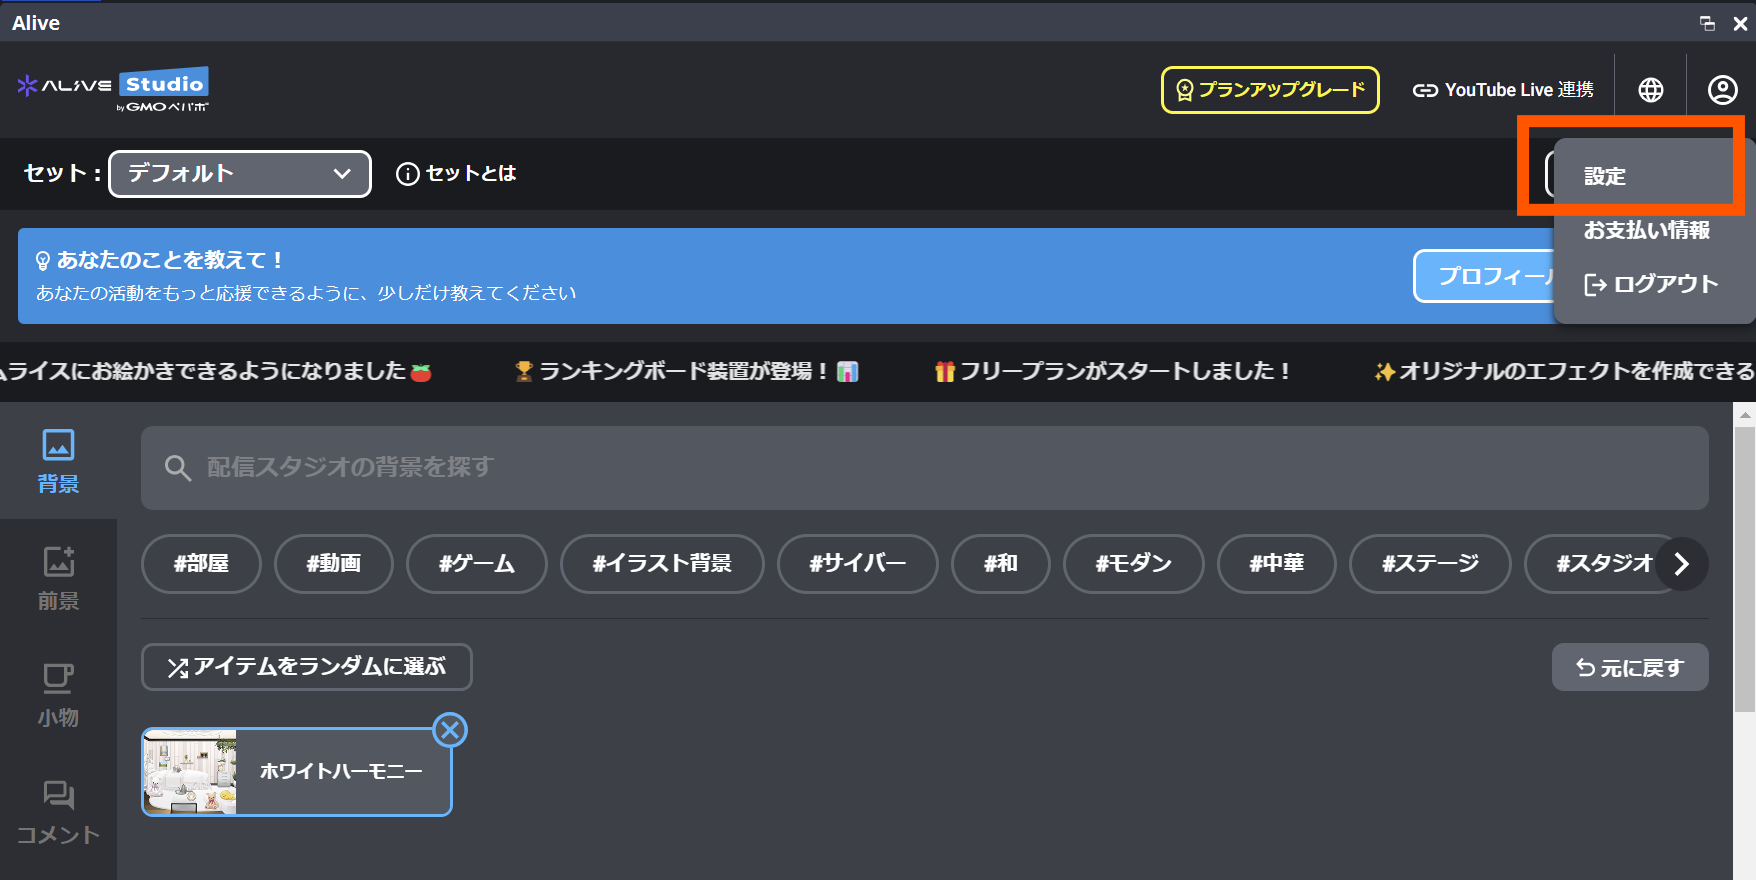The height and width of the screenshot is (880, 1756).
Task: Filter by the #イラスト背景 tag
Action: (662, 564)
